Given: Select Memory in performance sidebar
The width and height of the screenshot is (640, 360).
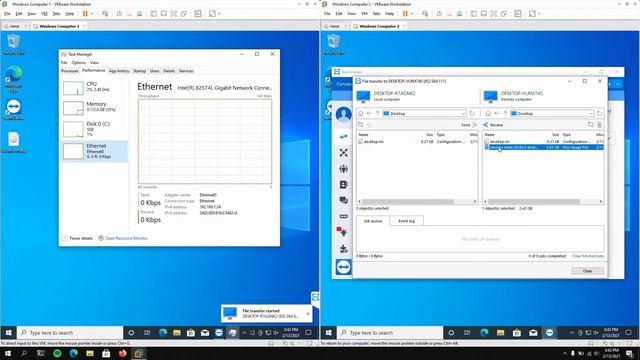Looking at the screenshot, I should [94, 108].
